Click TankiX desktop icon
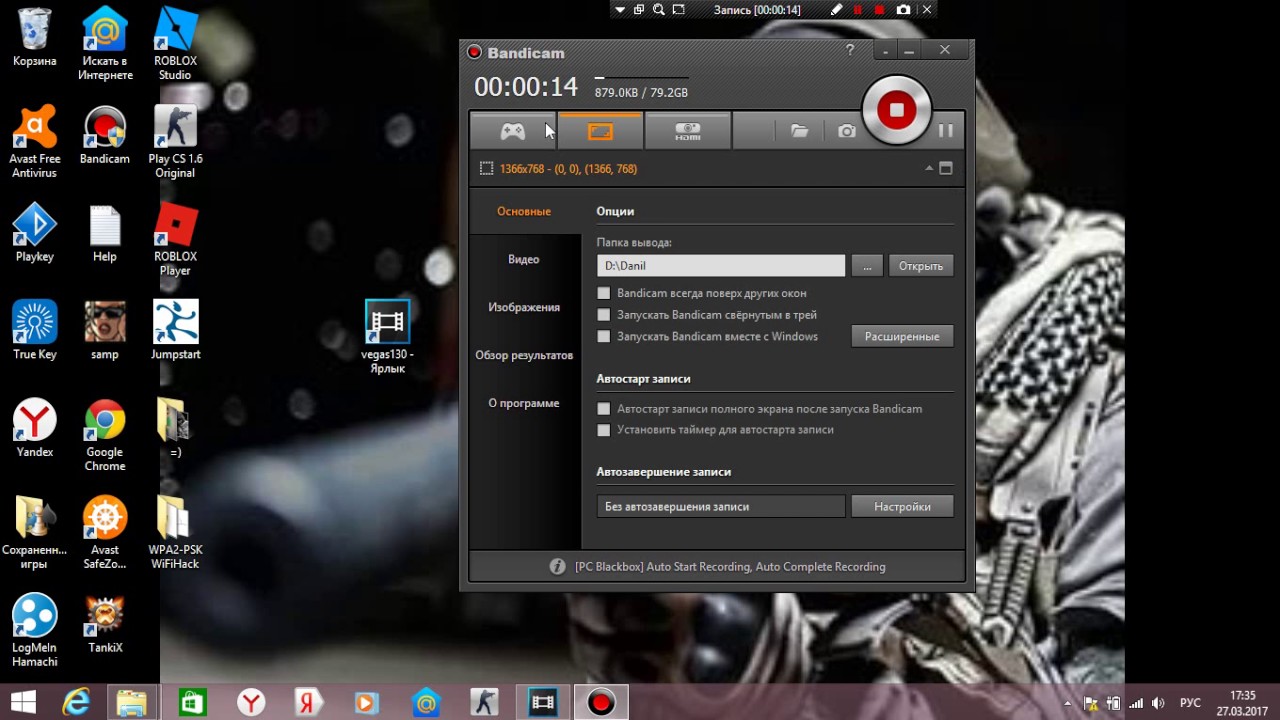 pos(105,624)
